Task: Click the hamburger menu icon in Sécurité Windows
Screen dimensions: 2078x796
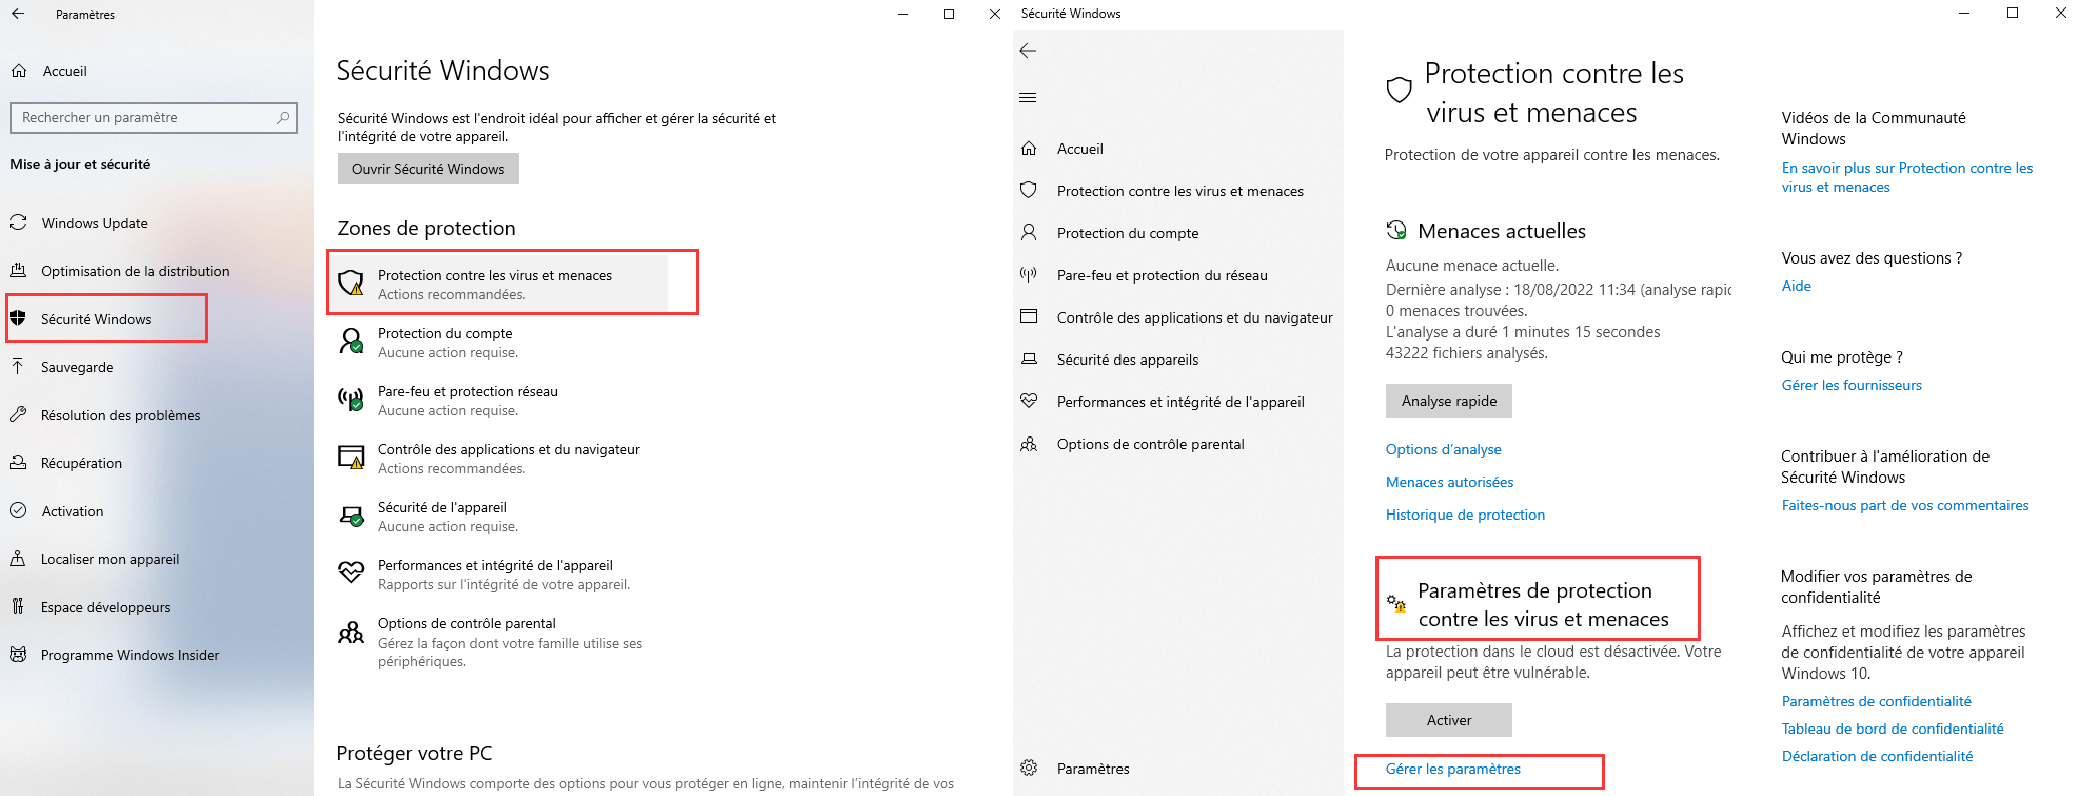Action: click(1027, 97)
